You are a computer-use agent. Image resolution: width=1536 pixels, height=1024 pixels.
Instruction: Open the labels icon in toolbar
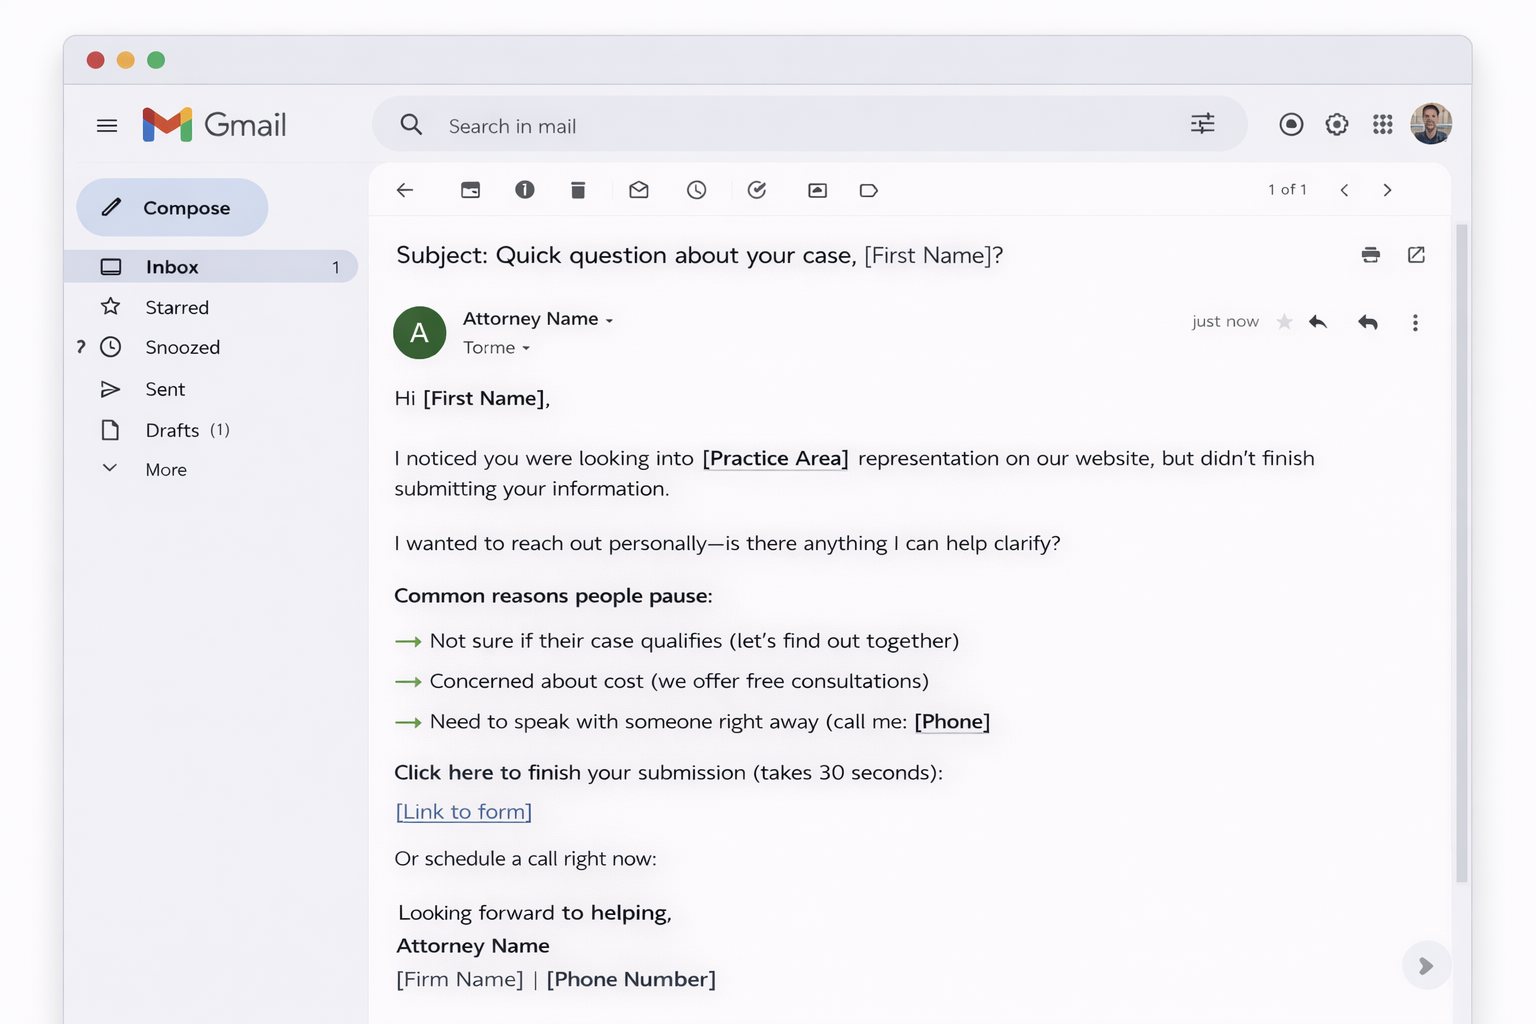coord(868,190)
